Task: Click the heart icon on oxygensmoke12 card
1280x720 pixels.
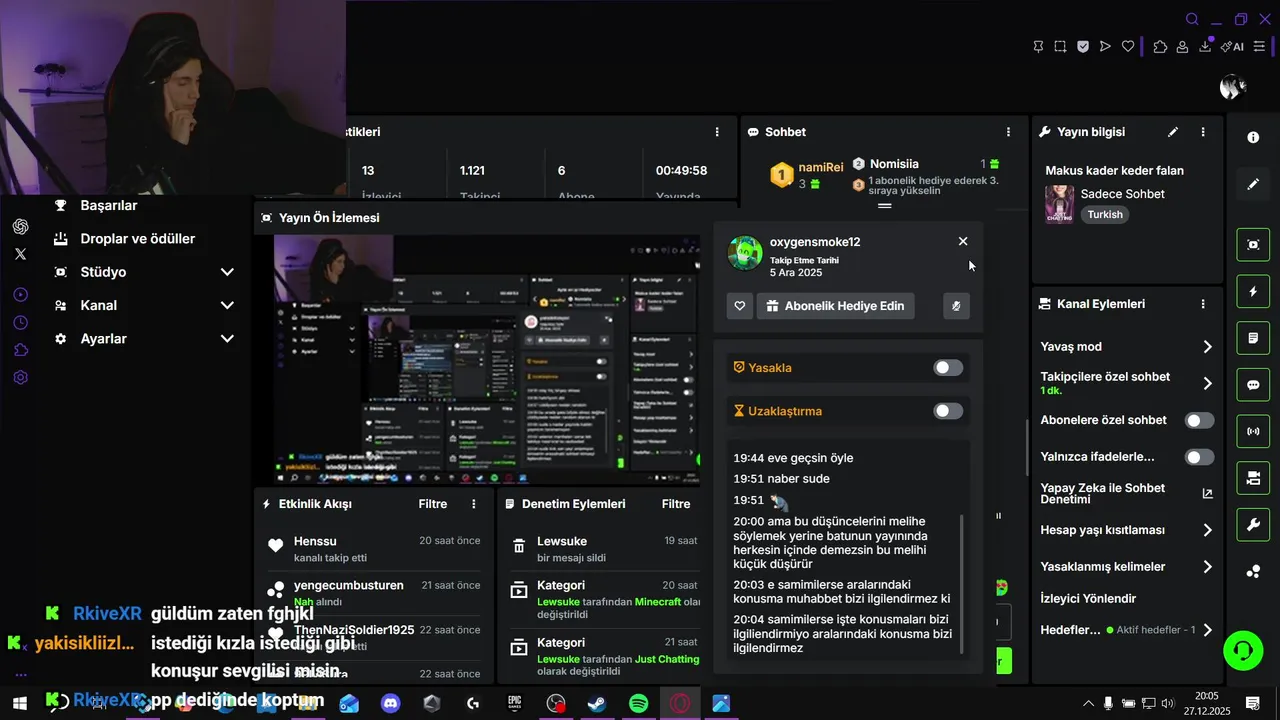Action: 739,306
